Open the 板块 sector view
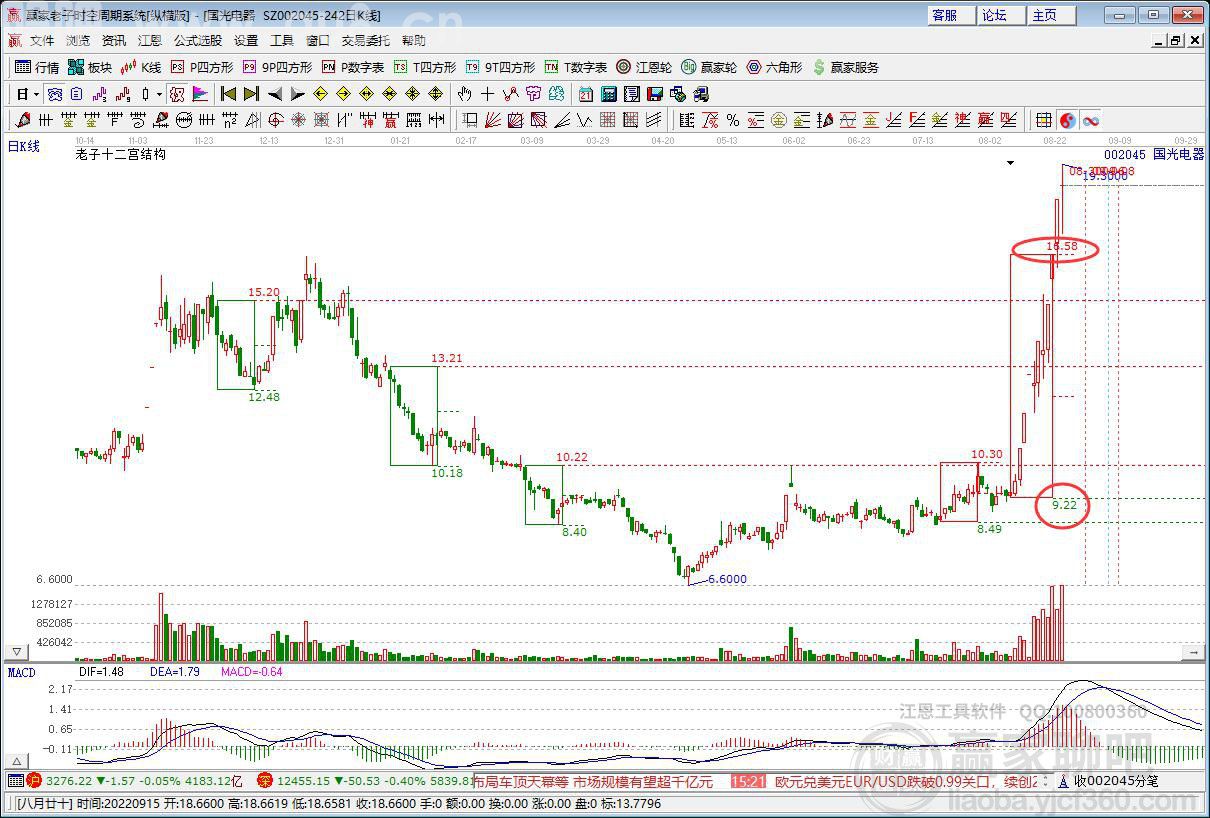Image resolution: width=1210 pixels, height=818 pixels. [x=90, y=67]
